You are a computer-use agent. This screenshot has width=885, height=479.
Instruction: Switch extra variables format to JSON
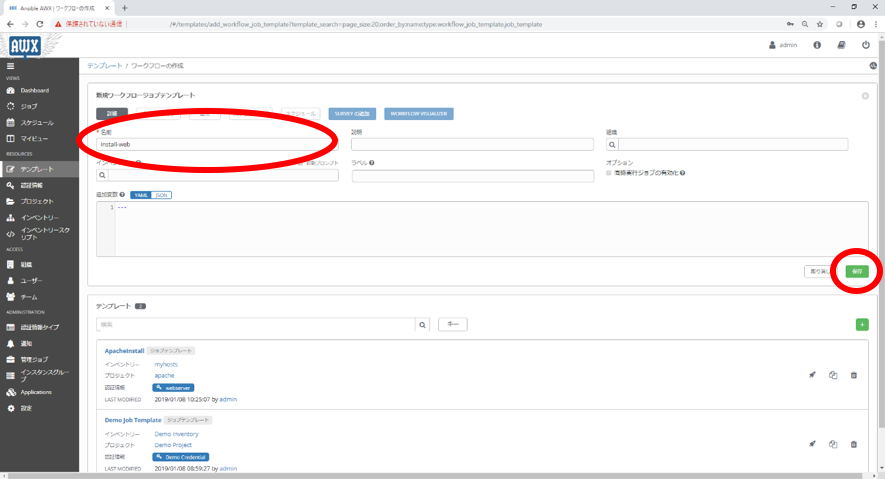(x=161, y=194)
